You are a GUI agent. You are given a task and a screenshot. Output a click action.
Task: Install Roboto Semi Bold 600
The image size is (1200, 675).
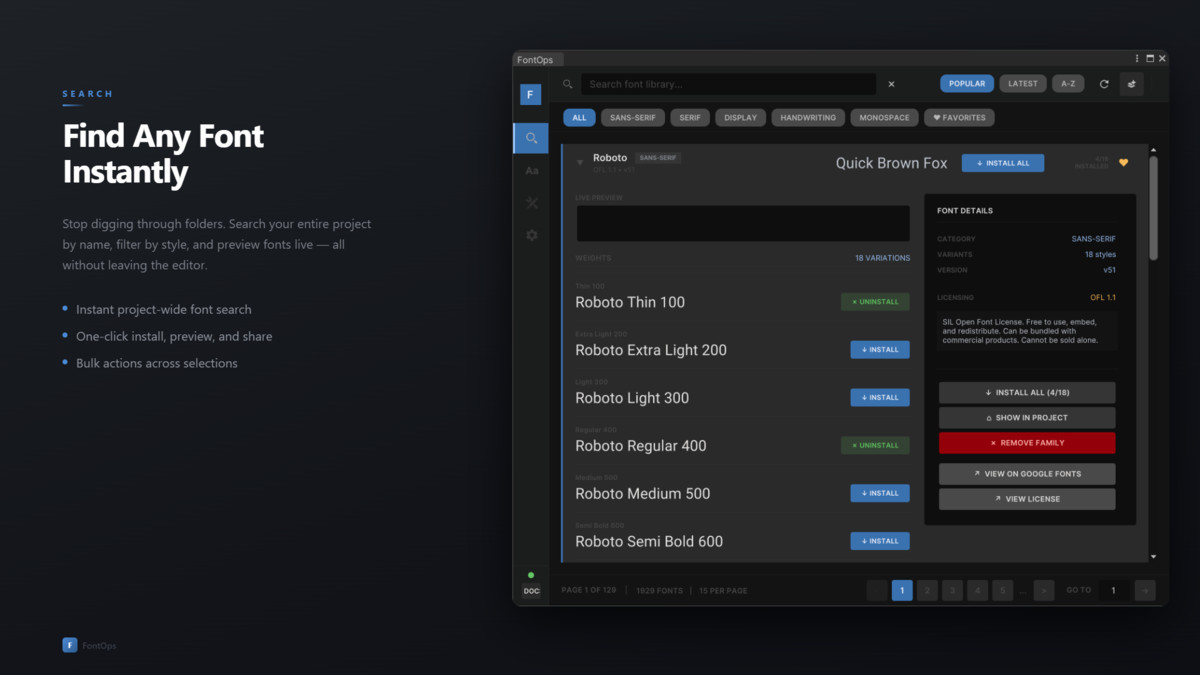(880, 541)
